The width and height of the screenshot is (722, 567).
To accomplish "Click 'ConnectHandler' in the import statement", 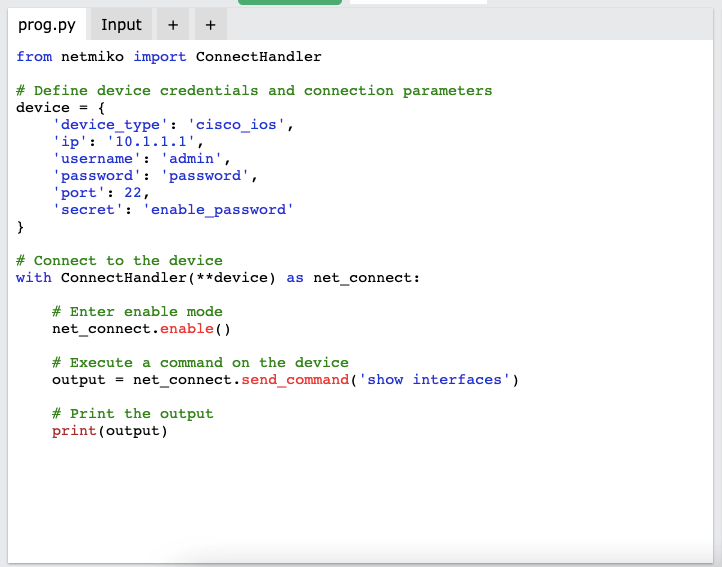I will [x=258, y=57].
